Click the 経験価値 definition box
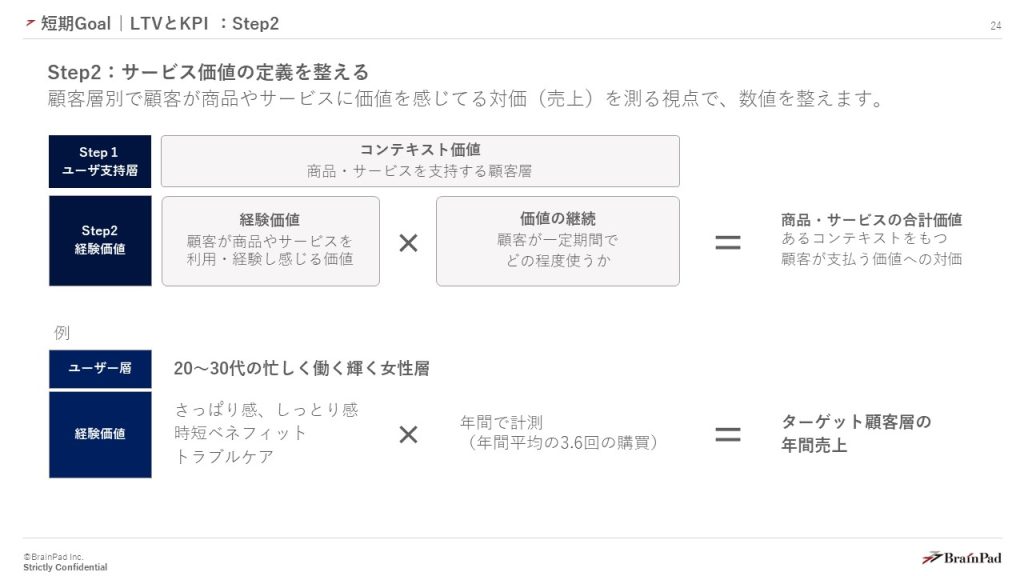This screenshot has width=1024, height=576. click(270, 241)
